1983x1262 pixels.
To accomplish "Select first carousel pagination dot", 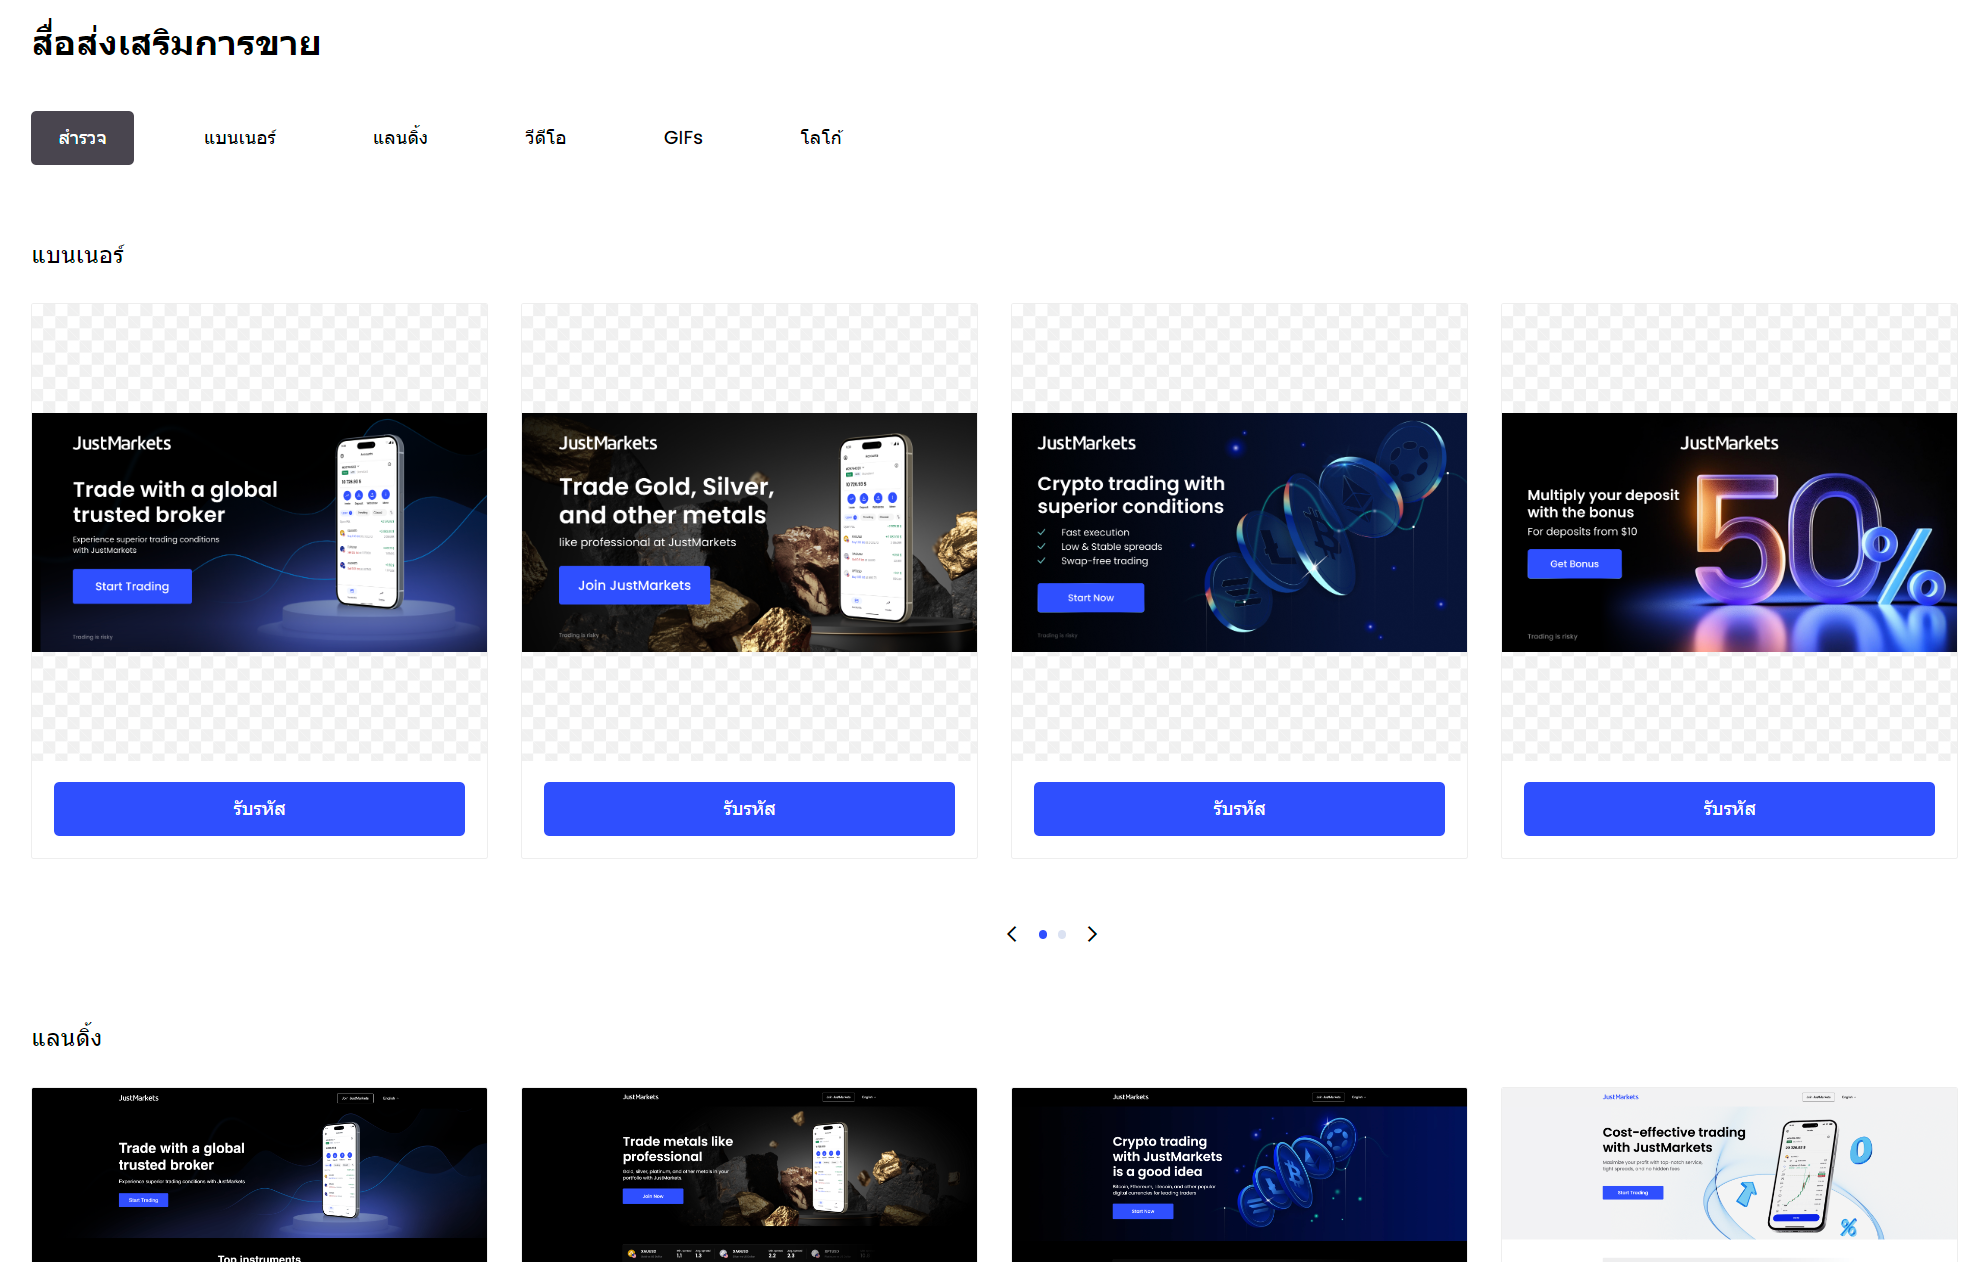I will coord(1043,934).
